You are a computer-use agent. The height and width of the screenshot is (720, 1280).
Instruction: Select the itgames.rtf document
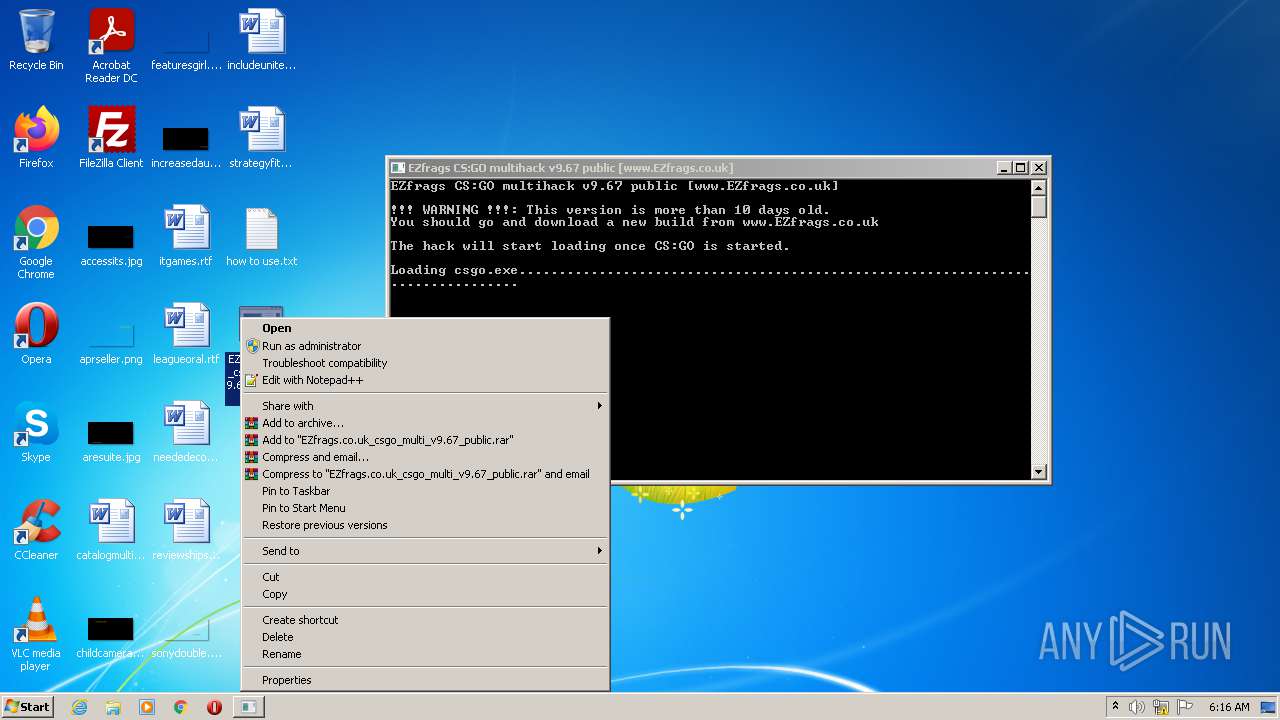coord(186,237)
